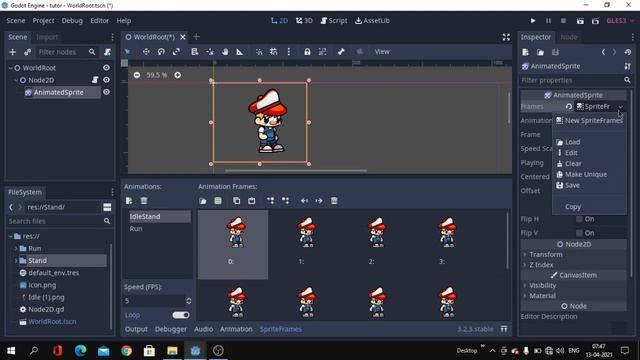This screenshot has height=360, width=640.
Task: Choose the Pan mode hand tool
Action: coord(224,51)
